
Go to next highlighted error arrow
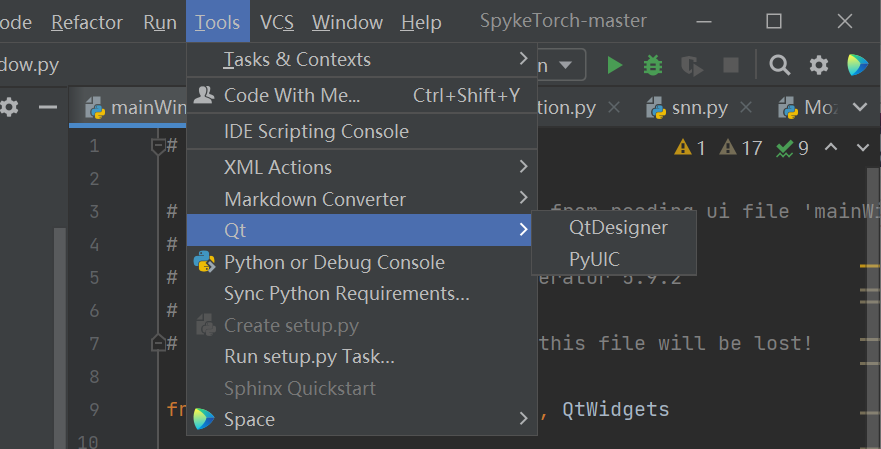863,148
